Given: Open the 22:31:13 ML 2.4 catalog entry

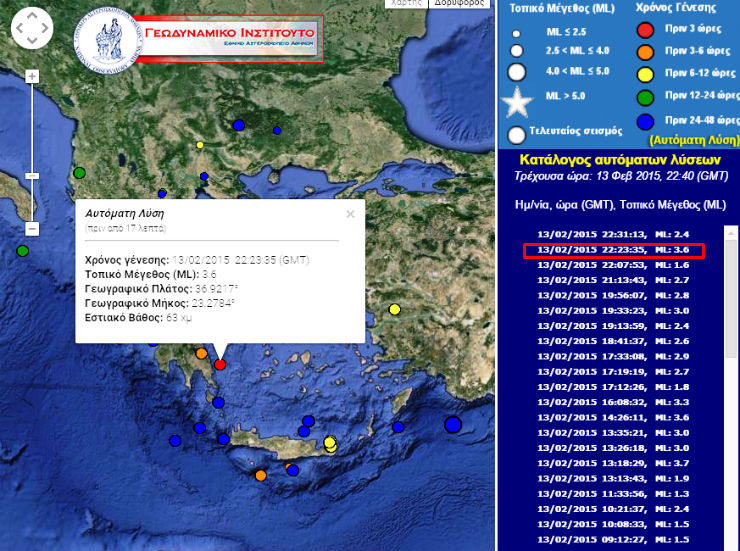Looking at the screenshot, I should [614, 235].
